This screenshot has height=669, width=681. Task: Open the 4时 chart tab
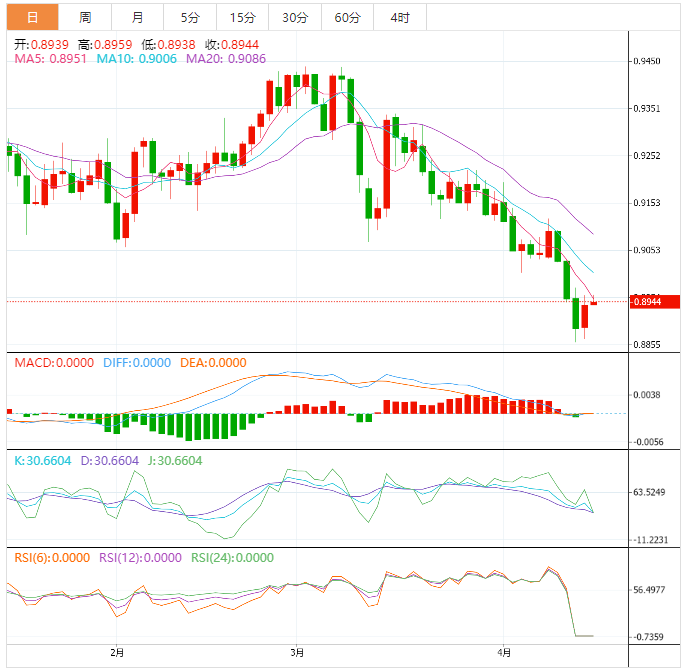[399, 17]
